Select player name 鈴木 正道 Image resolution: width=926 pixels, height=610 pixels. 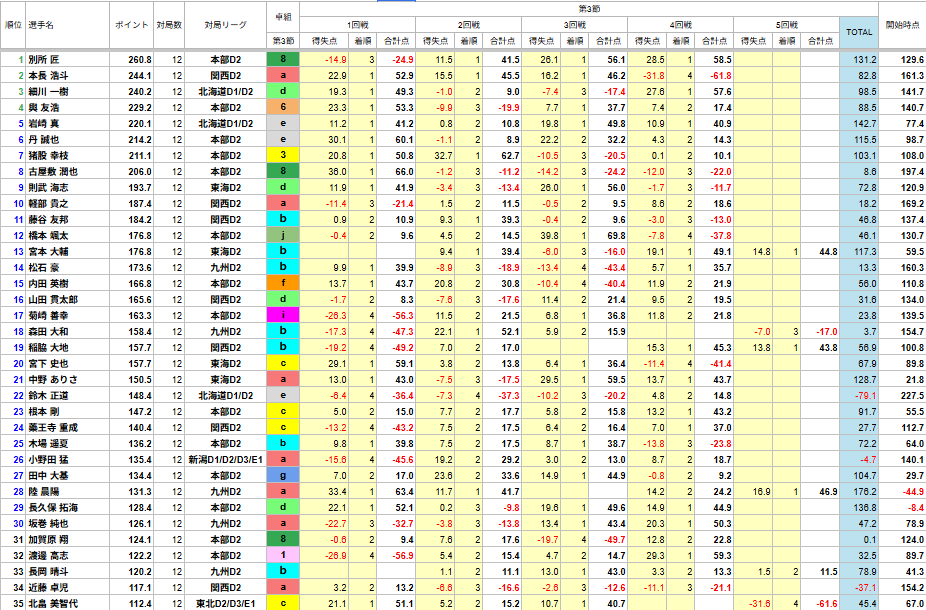pos(48,396)
